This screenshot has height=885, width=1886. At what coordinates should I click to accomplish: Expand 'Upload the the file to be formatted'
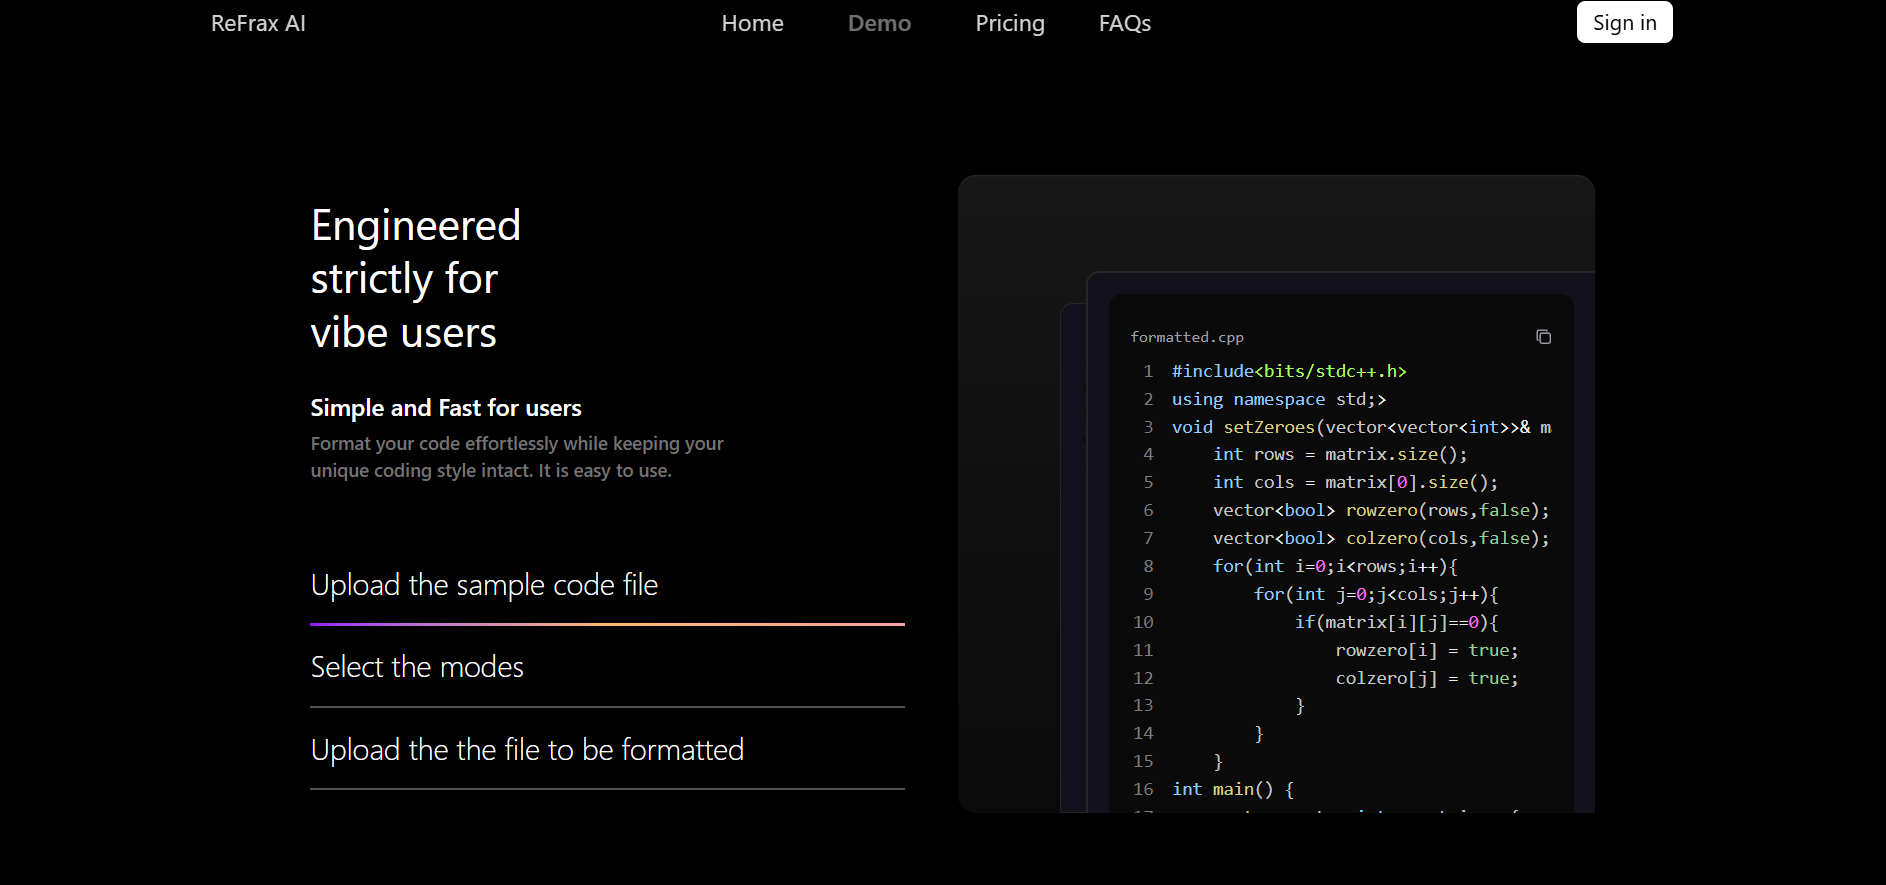(527, 750)
